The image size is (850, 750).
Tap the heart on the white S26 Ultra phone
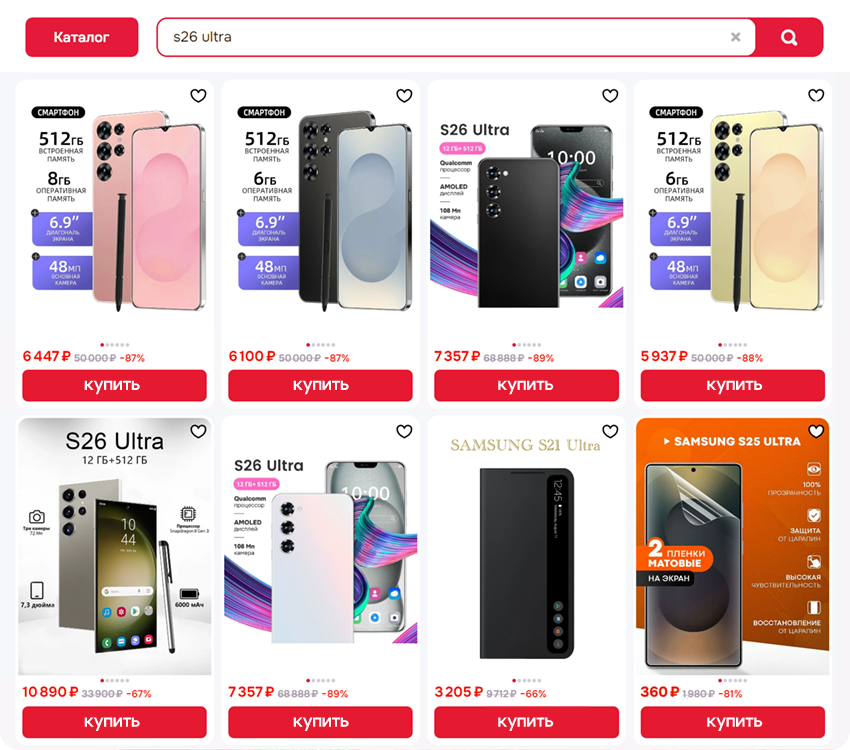click(x=404, y=431)
